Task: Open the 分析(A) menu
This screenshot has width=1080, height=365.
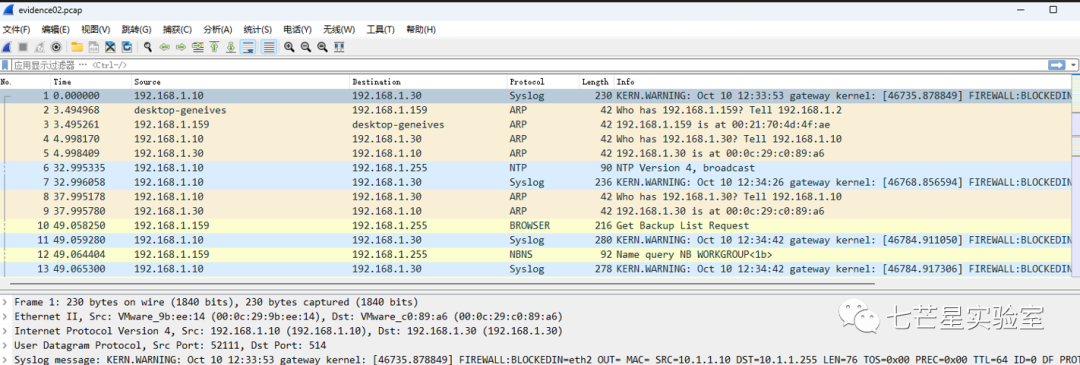Action: point(218,30)
